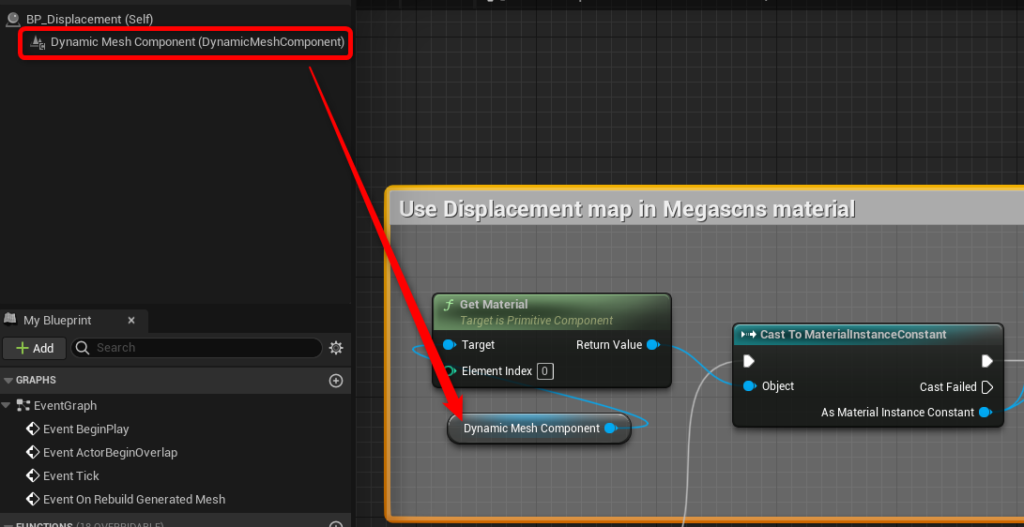Click the Get Material Return Value pin
Image resolution: width=1024 pixels, height=527 pixels.
pos(653,345)
